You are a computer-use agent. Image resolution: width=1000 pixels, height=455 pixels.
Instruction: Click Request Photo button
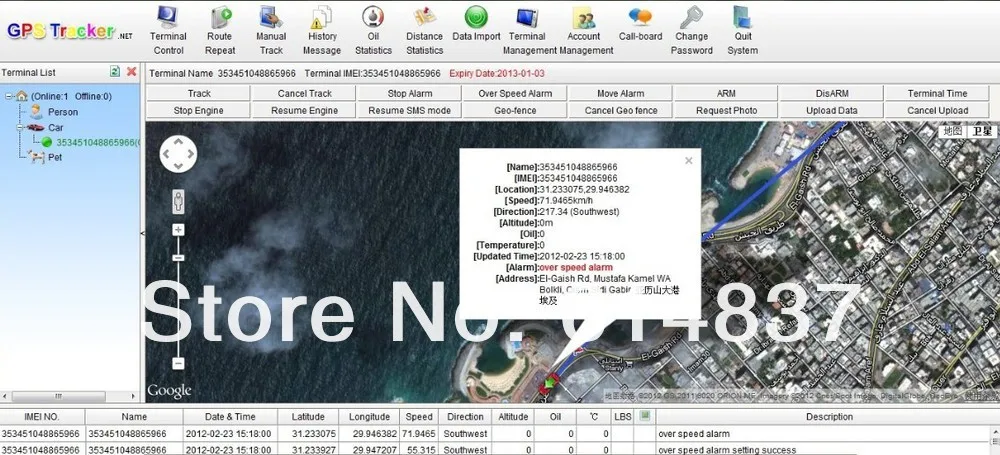726,110
